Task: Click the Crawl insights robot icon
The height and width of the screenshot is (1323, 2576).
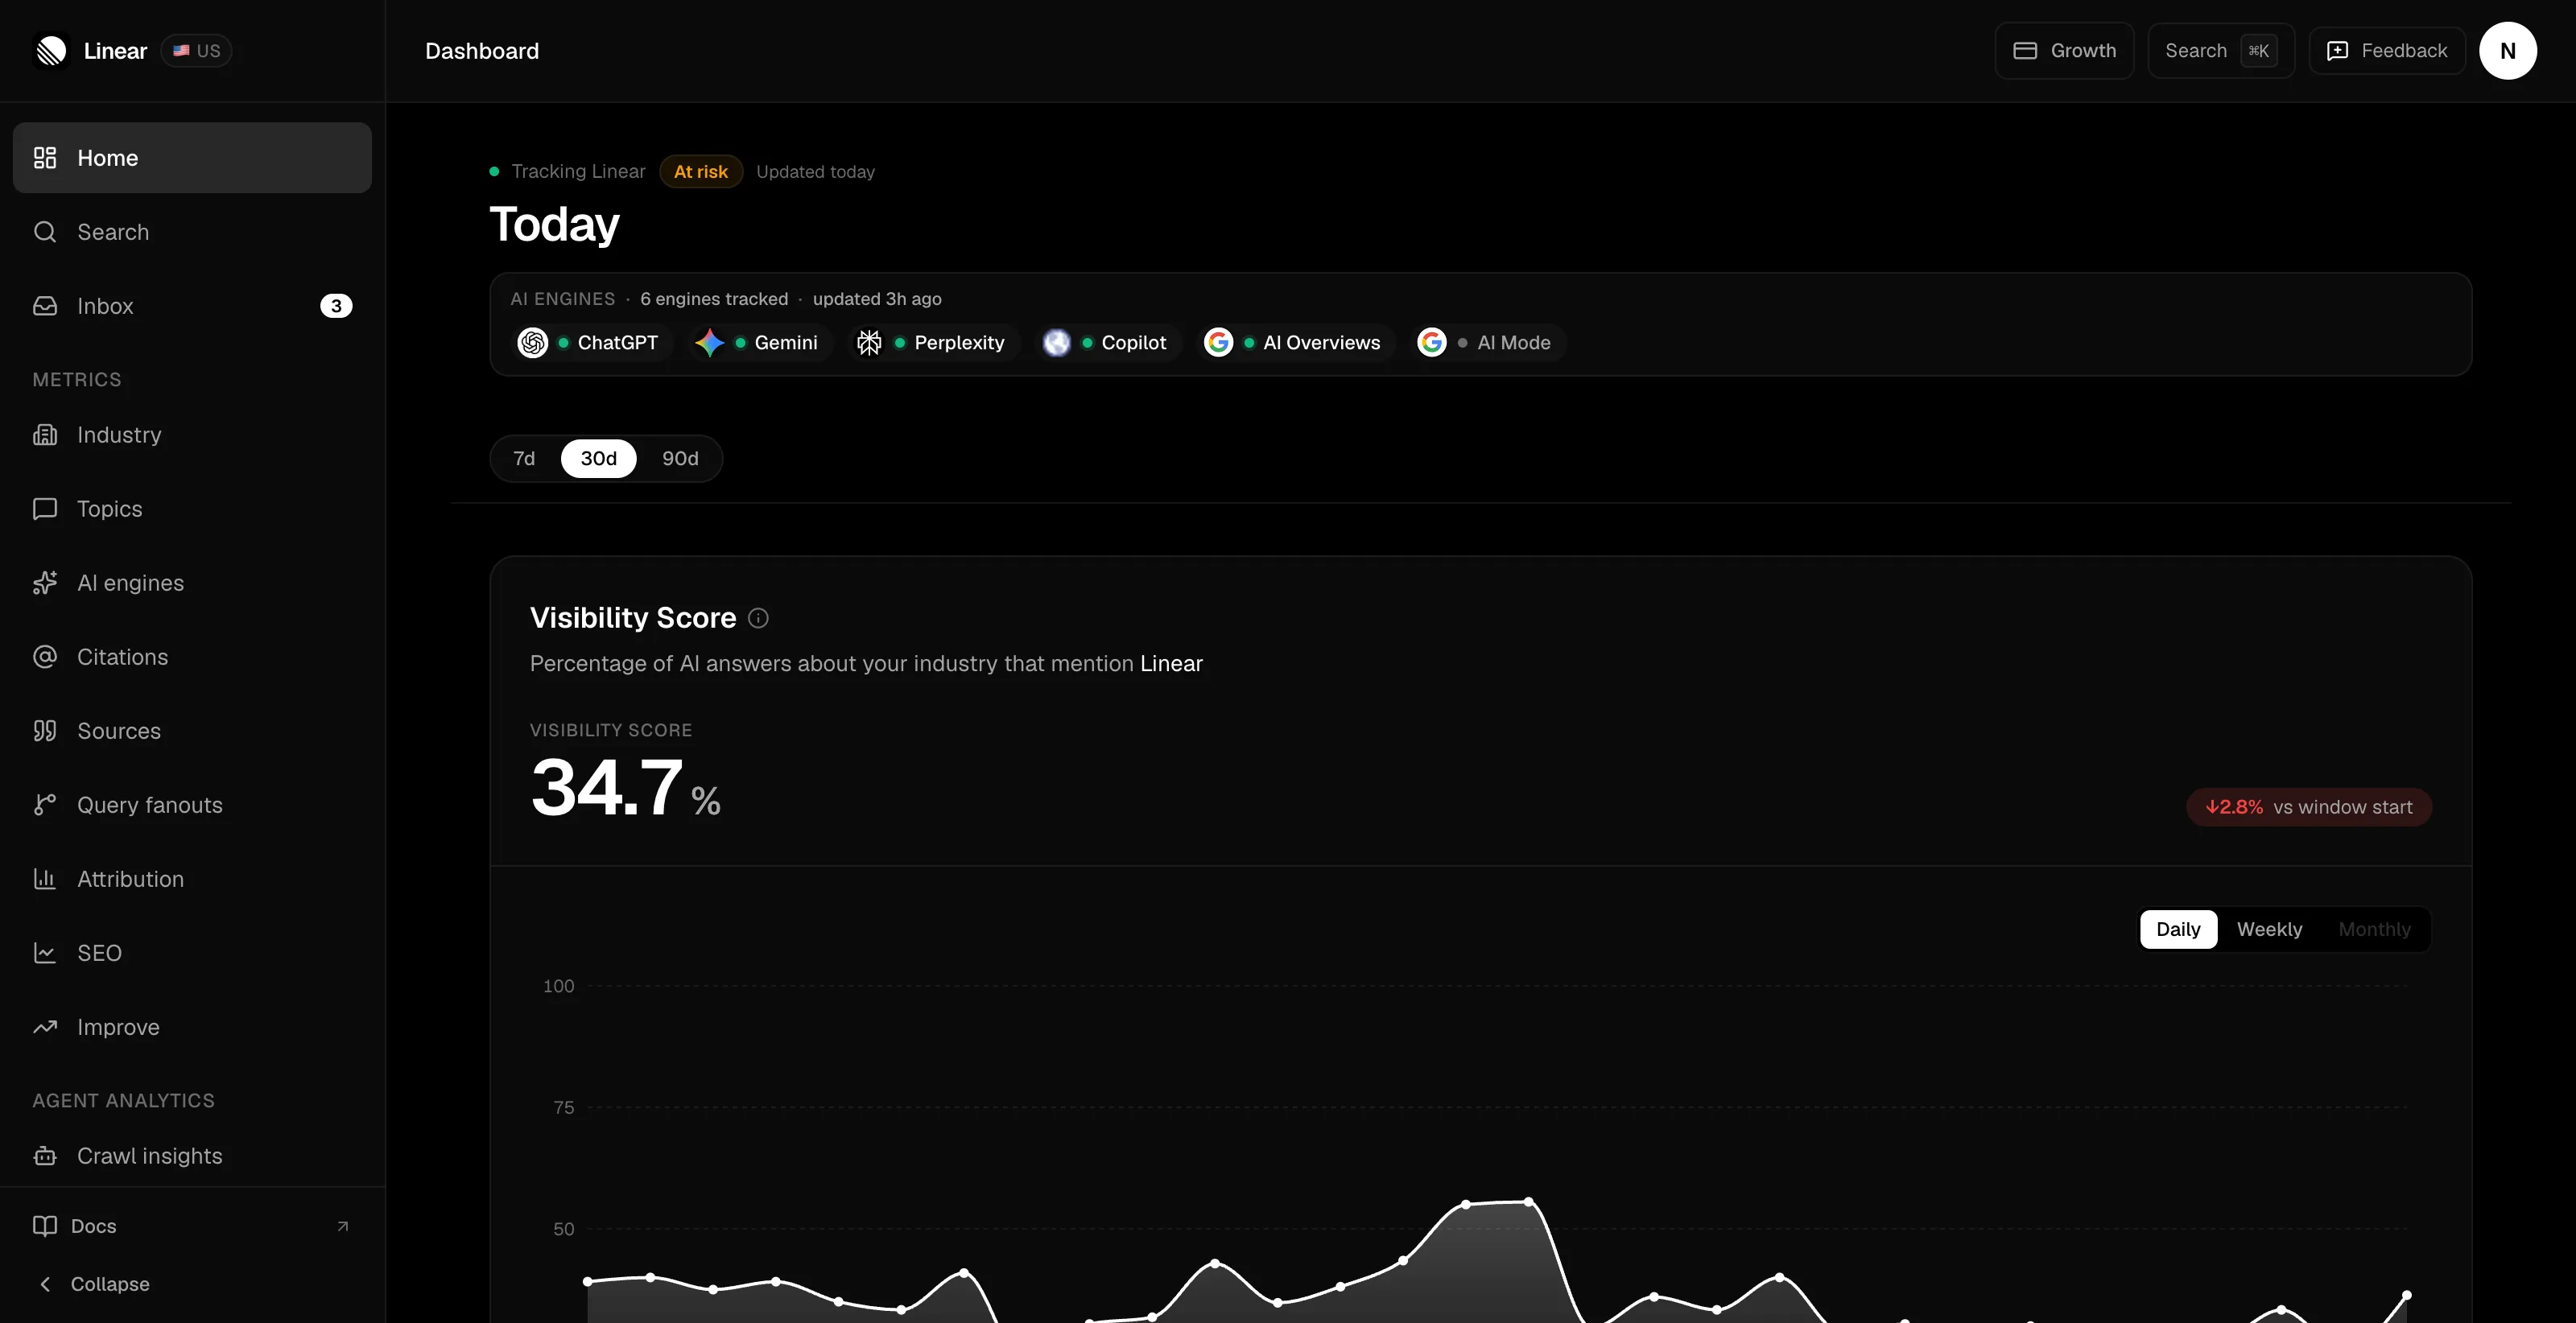Action: click(45, 1156)
